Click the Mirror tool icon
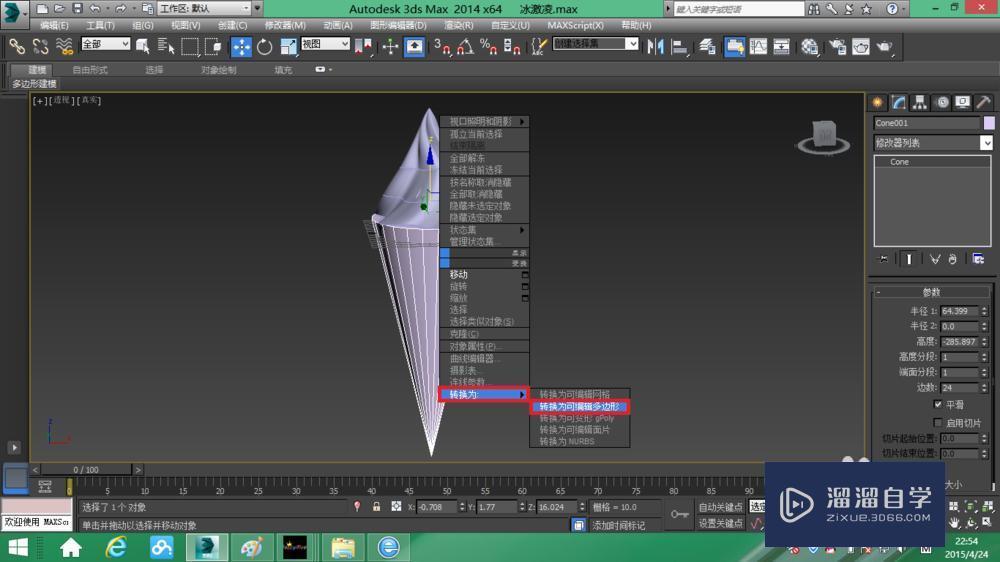Screen dimensions: 1000x562 click(655, 47)
